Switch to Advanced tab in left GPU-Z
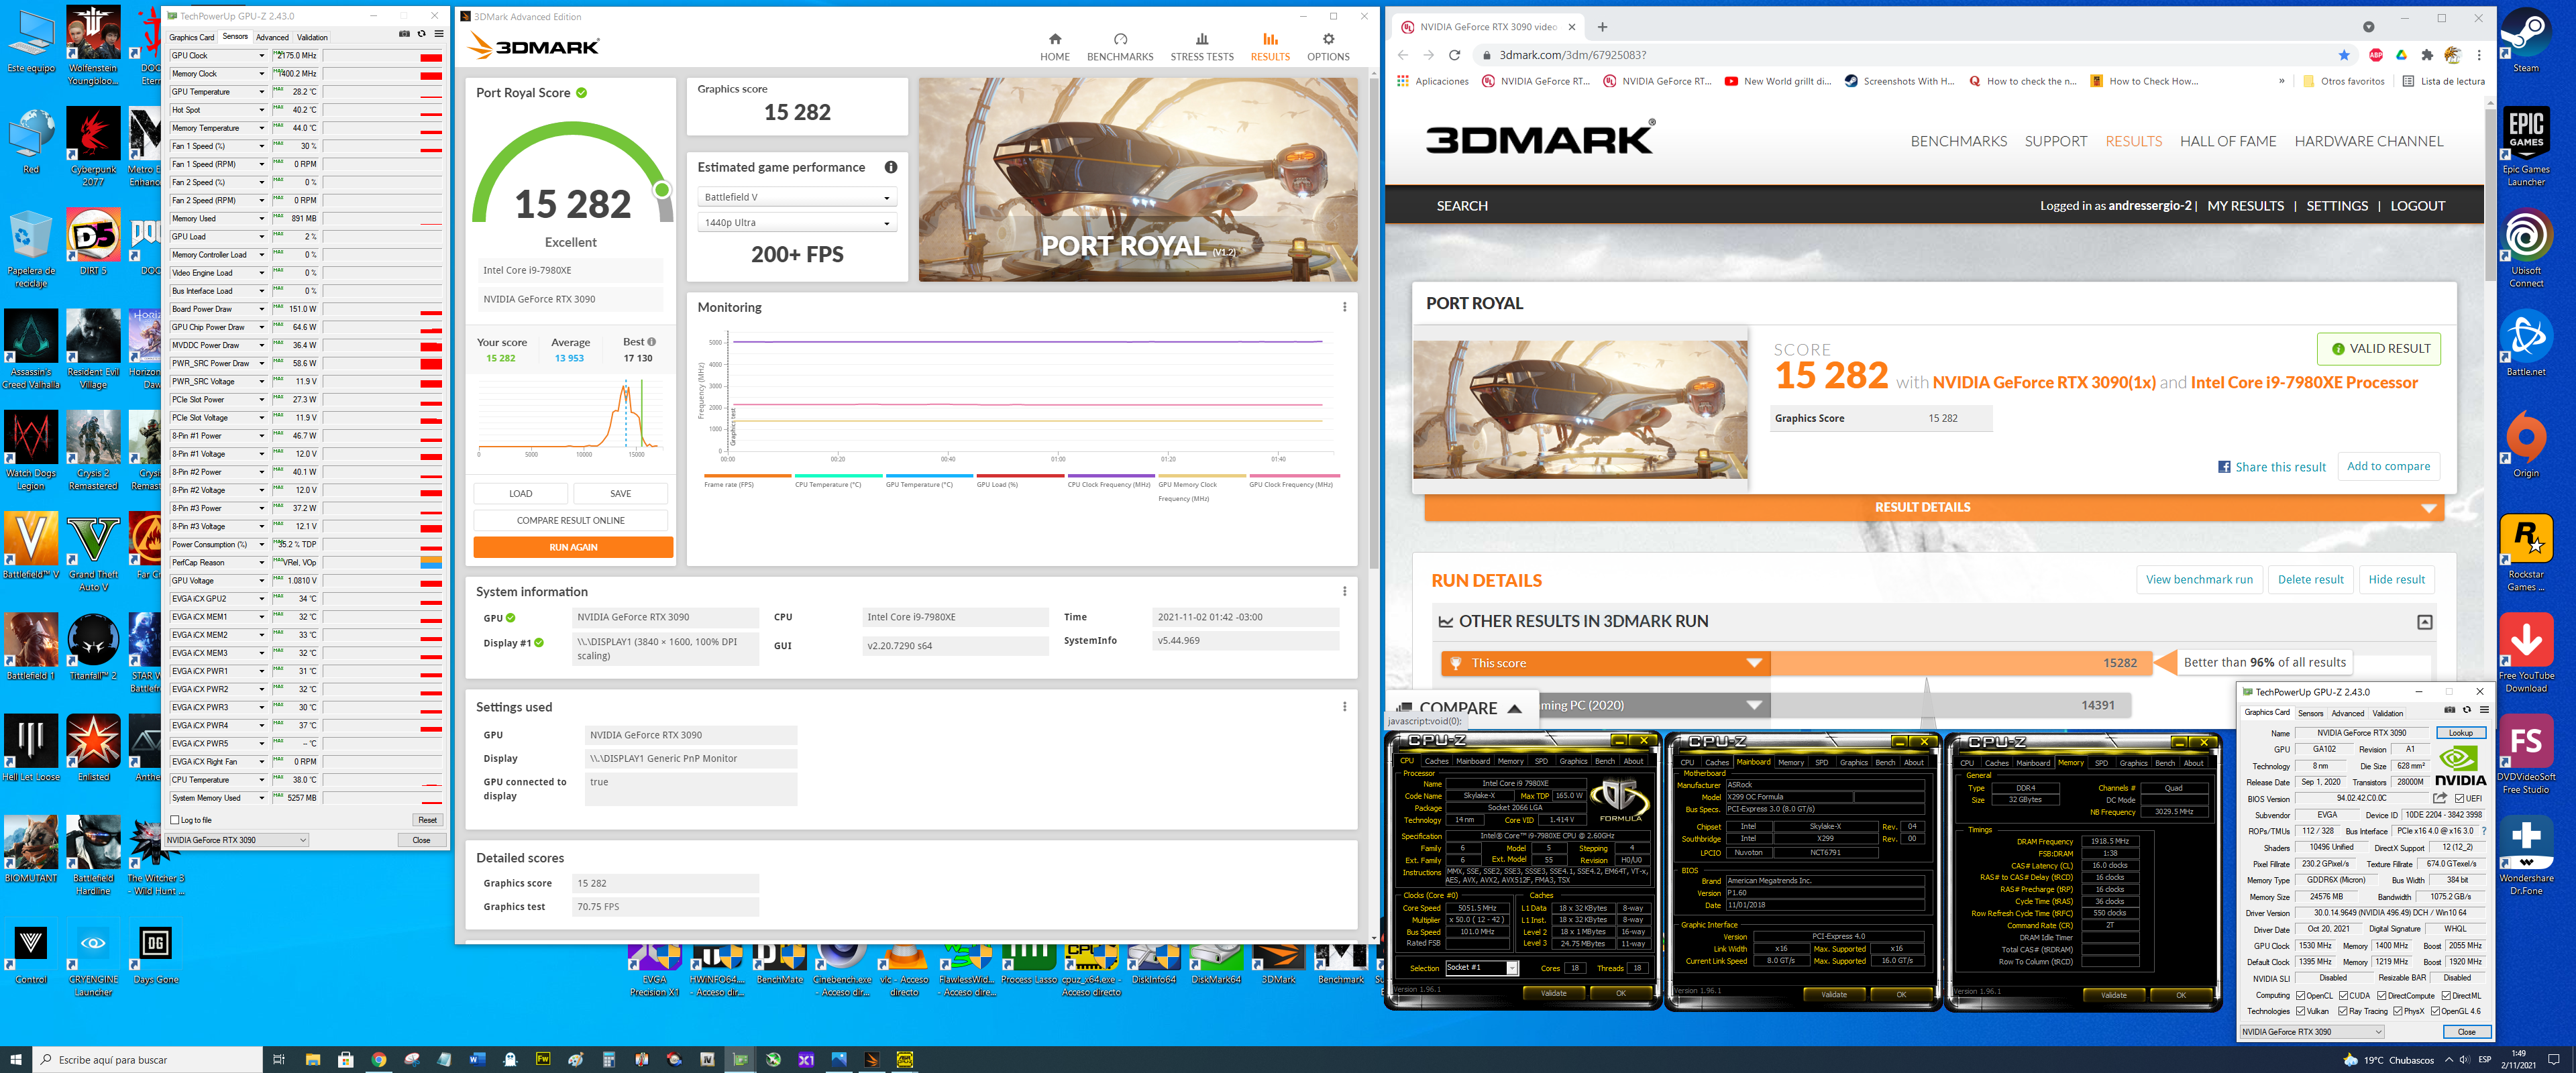2576x1073 pixels. tap(272, 37)
